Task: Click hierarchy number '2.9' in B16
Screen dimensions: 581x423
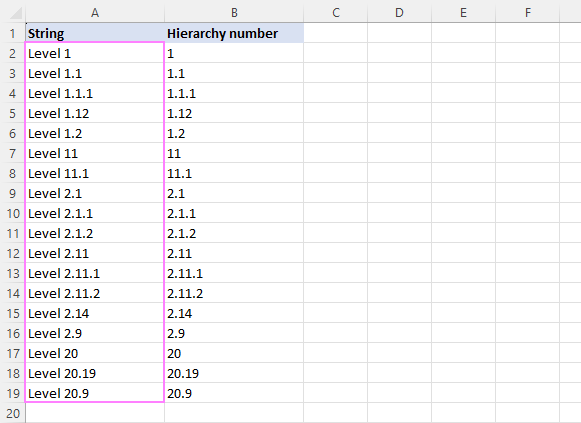Action: [234, 333]
